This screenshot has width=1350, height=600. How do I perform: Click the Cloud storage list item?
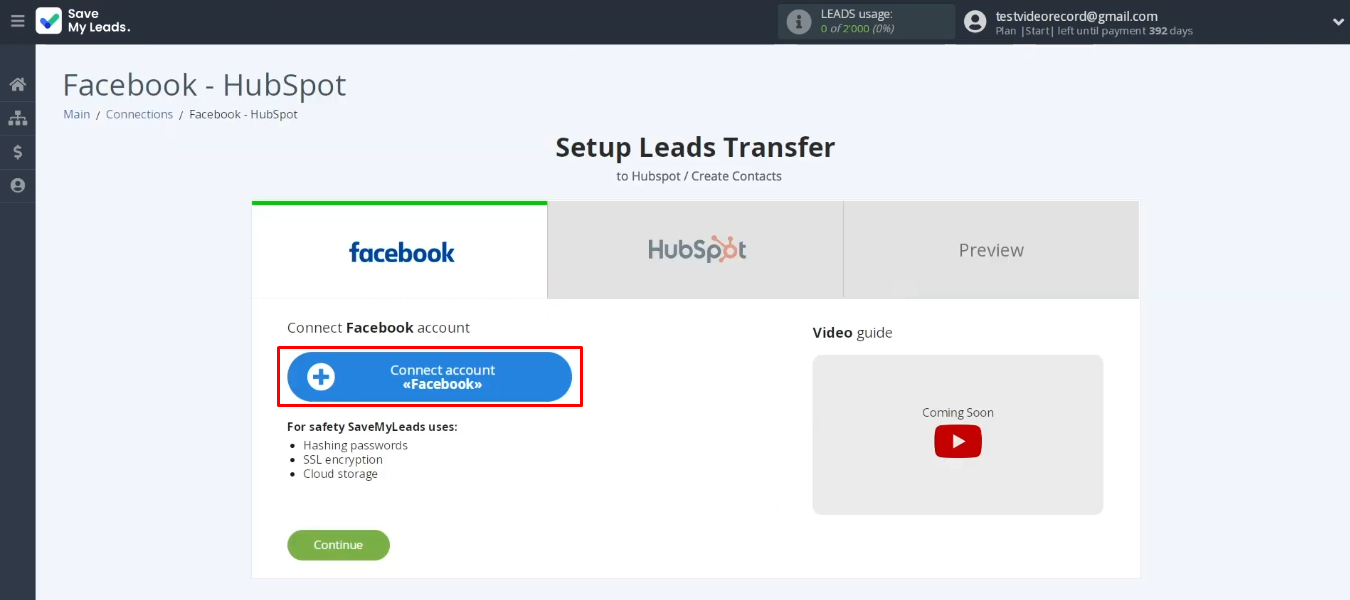pos(340,474)
